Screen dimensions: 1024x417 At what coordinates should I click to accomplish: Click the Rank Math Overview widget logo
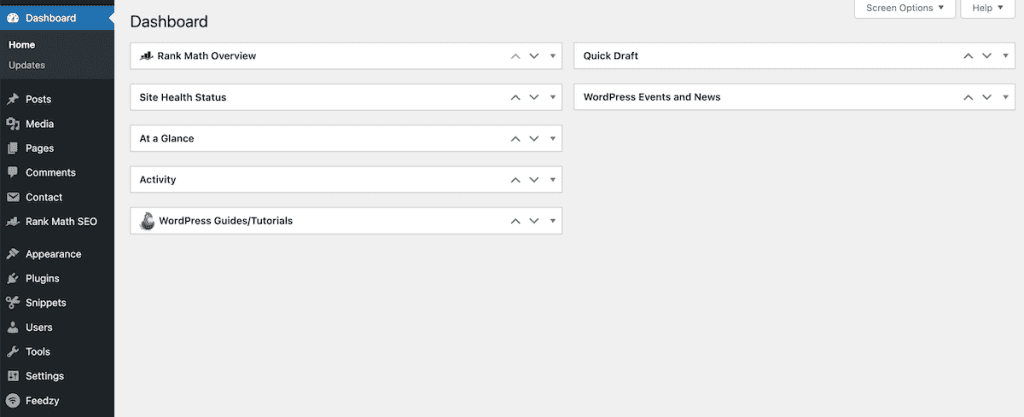146,56
